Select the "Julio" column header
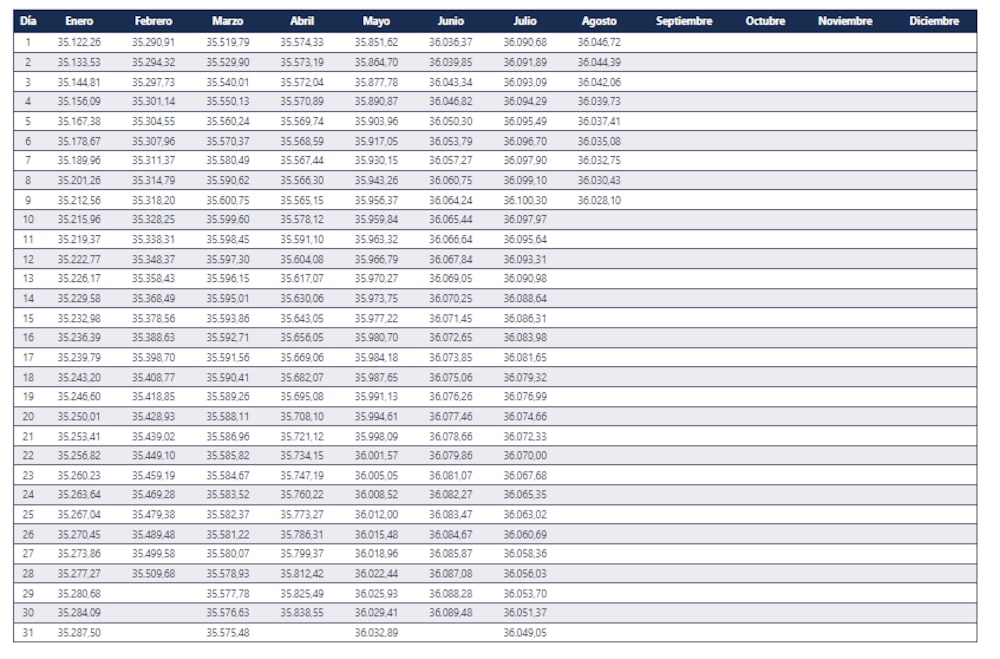Image resolution: width=1000 pixels, height=659 pixels. [525, 21]
